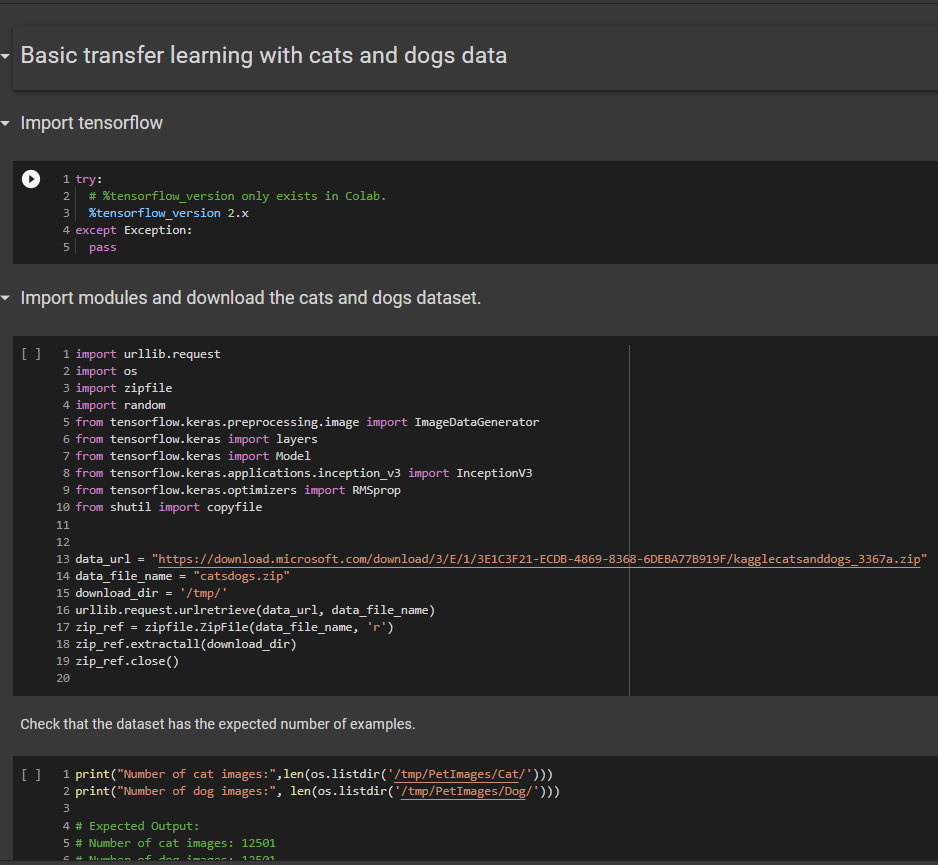Place cursor on the pass statement line

(102, 247)
